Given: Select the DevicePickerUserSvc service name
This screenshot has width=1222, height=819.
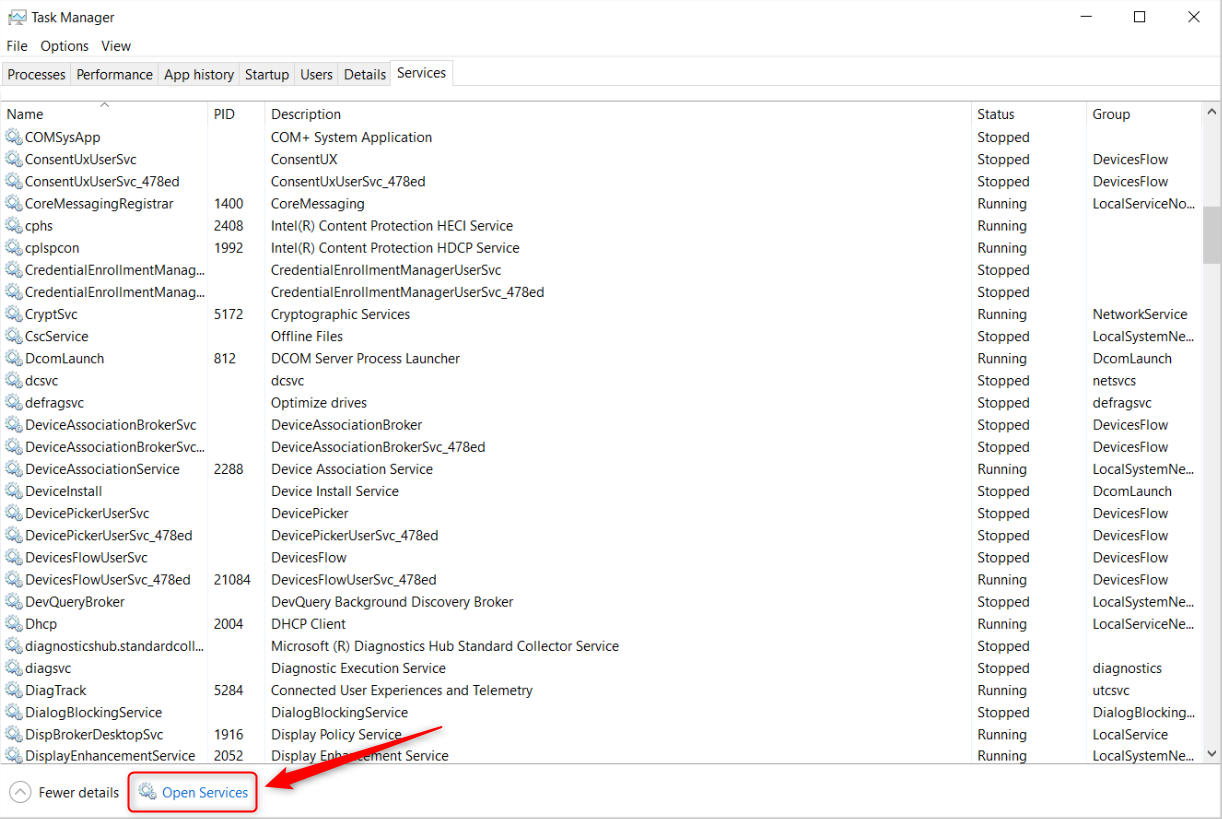Looking at the screenshot, I should (87, 513).
